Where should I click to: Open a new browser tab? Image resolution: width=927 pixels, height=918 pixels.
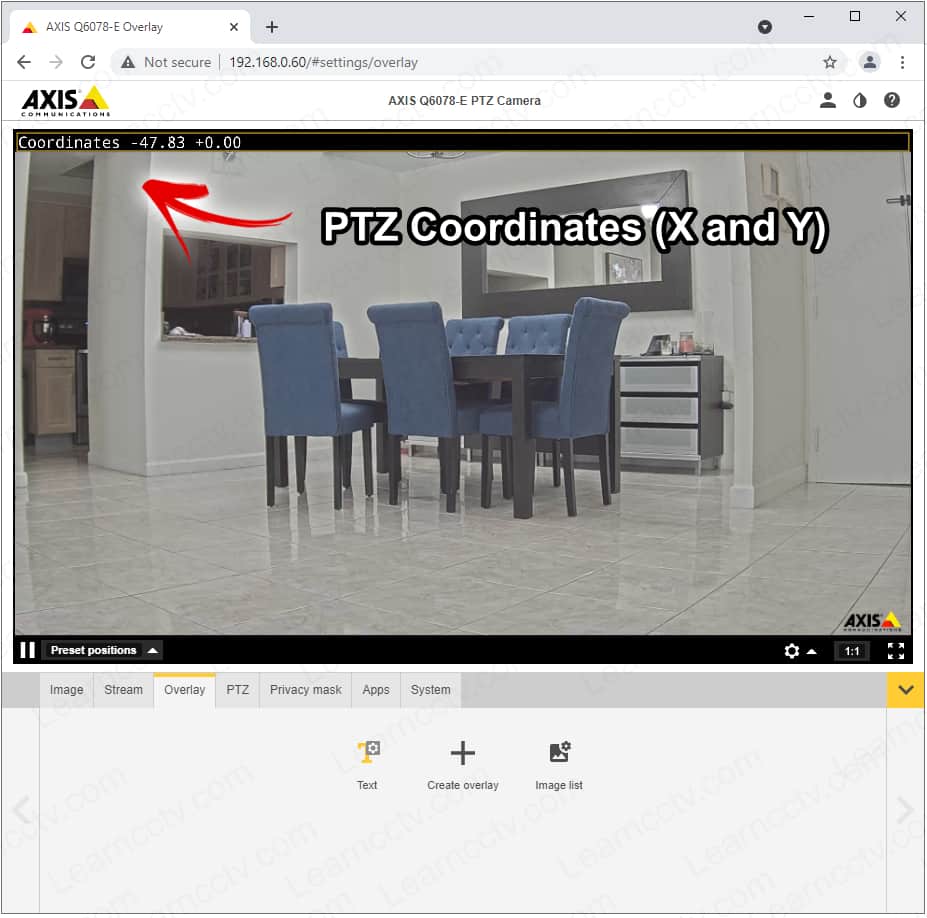pos(272,27)
